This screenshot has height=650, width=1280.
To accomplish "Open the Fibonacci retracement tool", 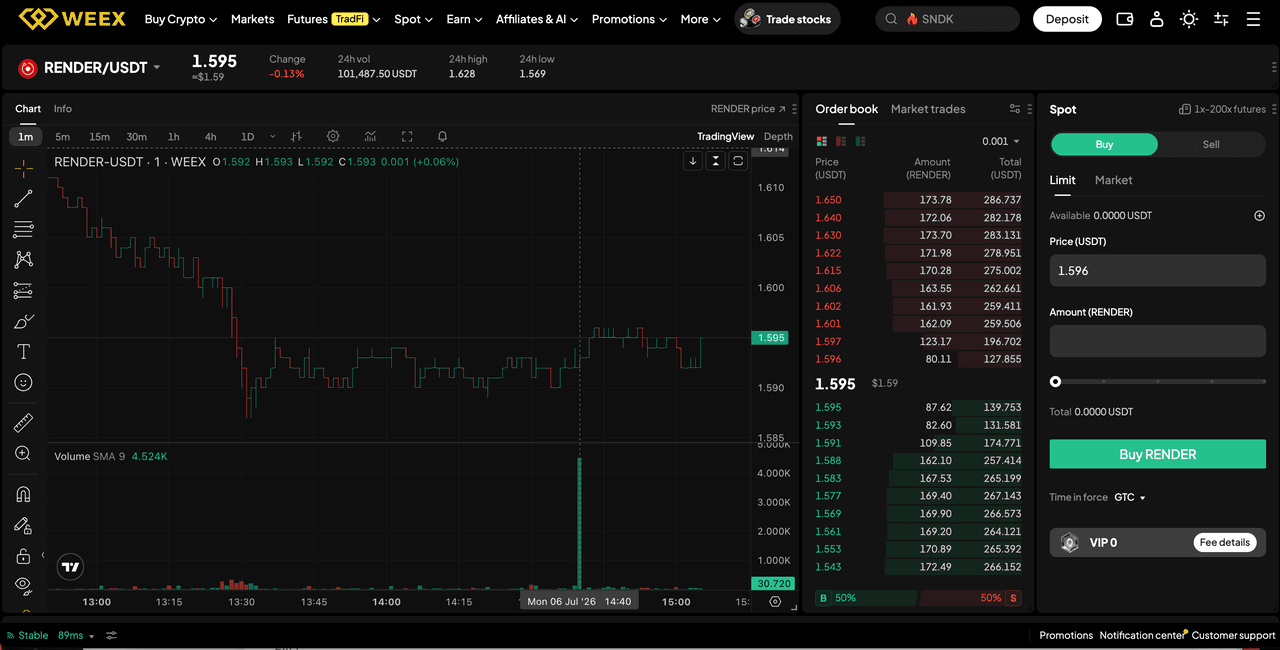I will click(23, 229).
